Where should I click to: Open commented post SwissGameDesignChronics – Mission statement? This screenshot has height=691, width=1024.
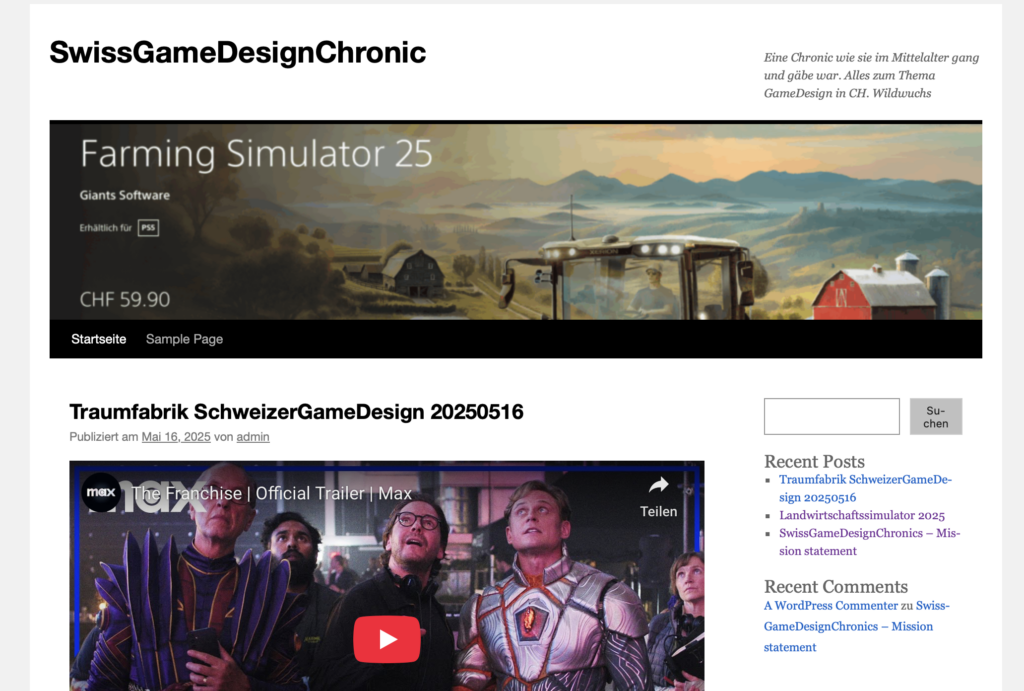pos(857,626)
